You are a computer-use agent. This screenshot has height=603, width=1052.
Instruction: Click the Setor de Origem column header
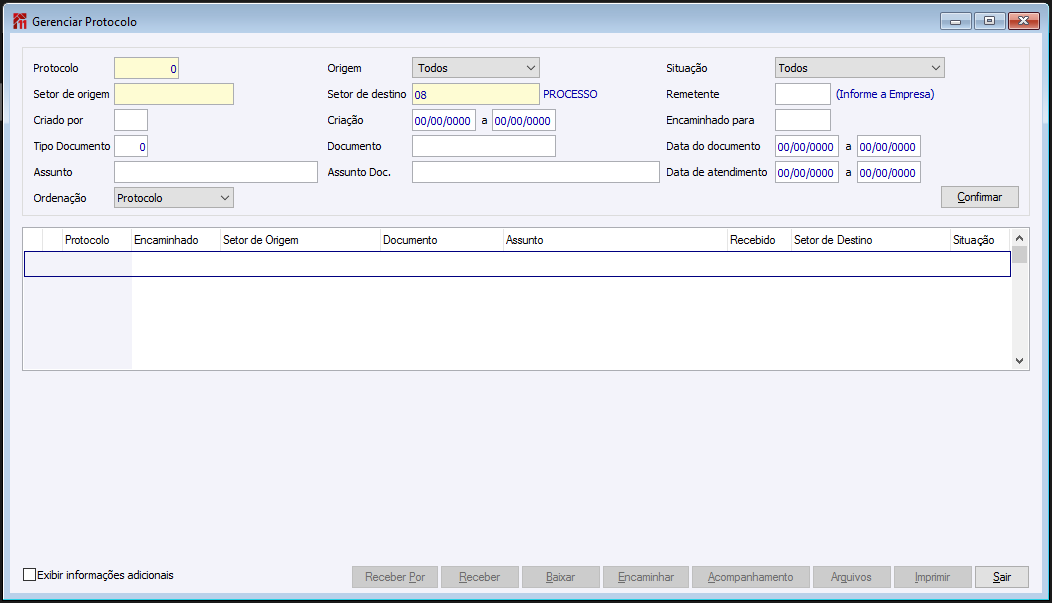(300, 240)
